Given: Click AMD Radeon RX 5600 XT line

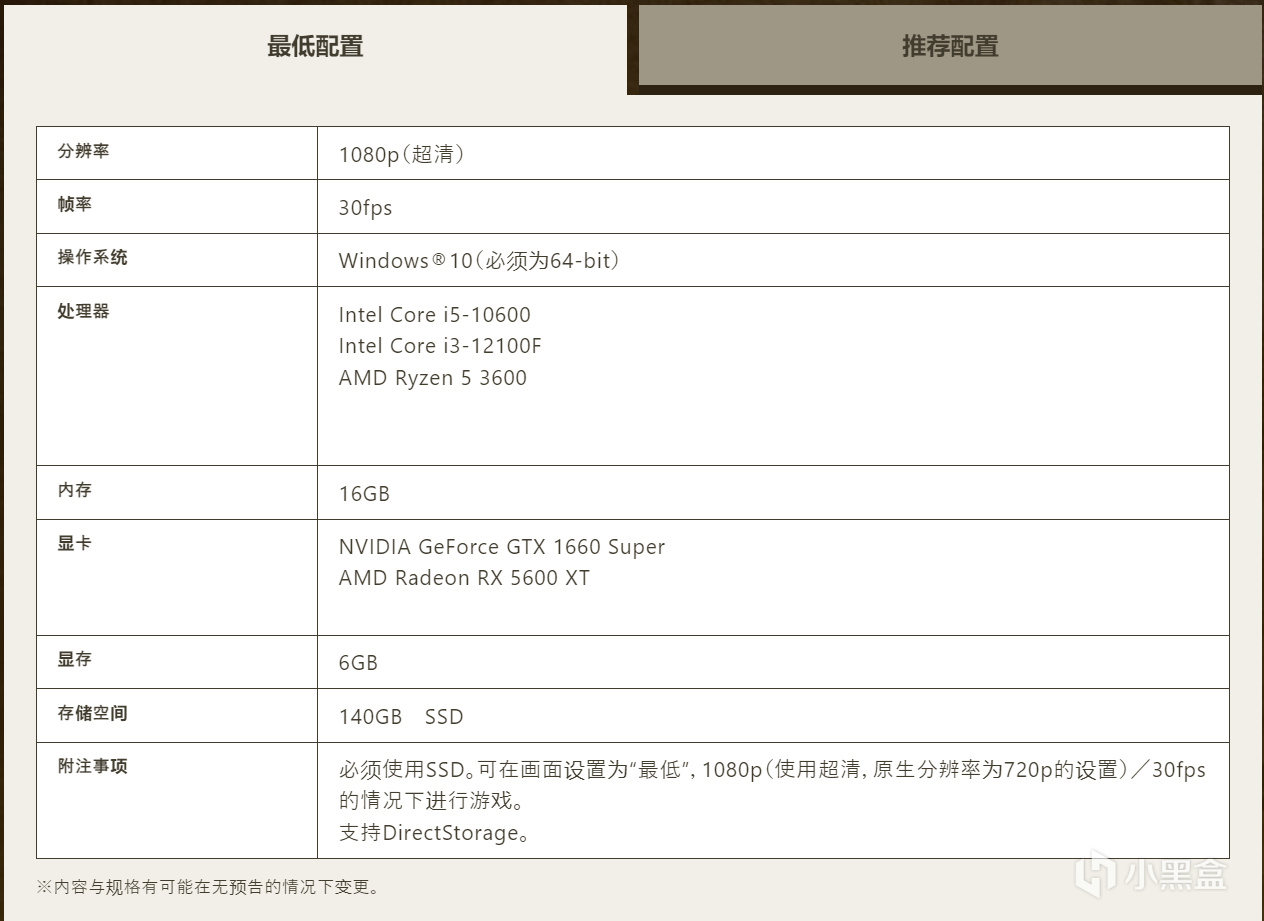Looking at the screenshot, I should click(464, 578).
